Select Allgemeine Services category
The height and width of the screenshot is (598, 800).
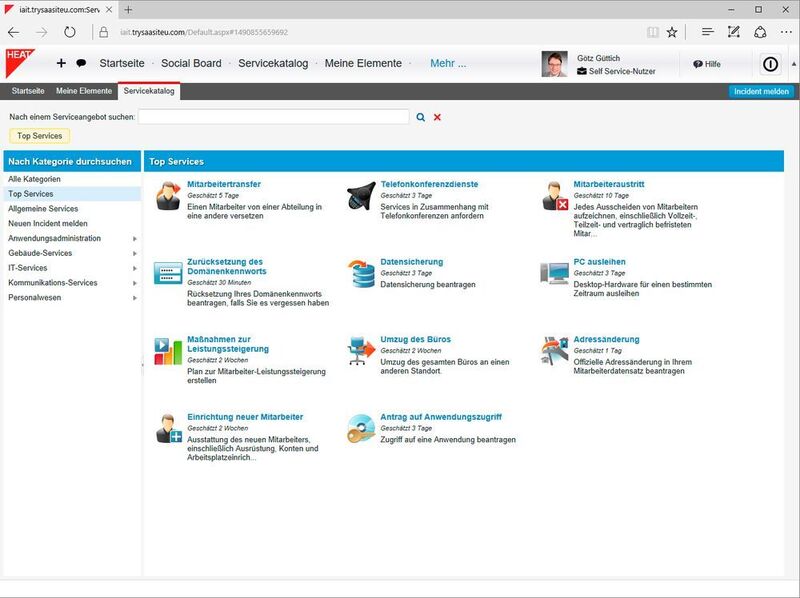click(71, 209)
